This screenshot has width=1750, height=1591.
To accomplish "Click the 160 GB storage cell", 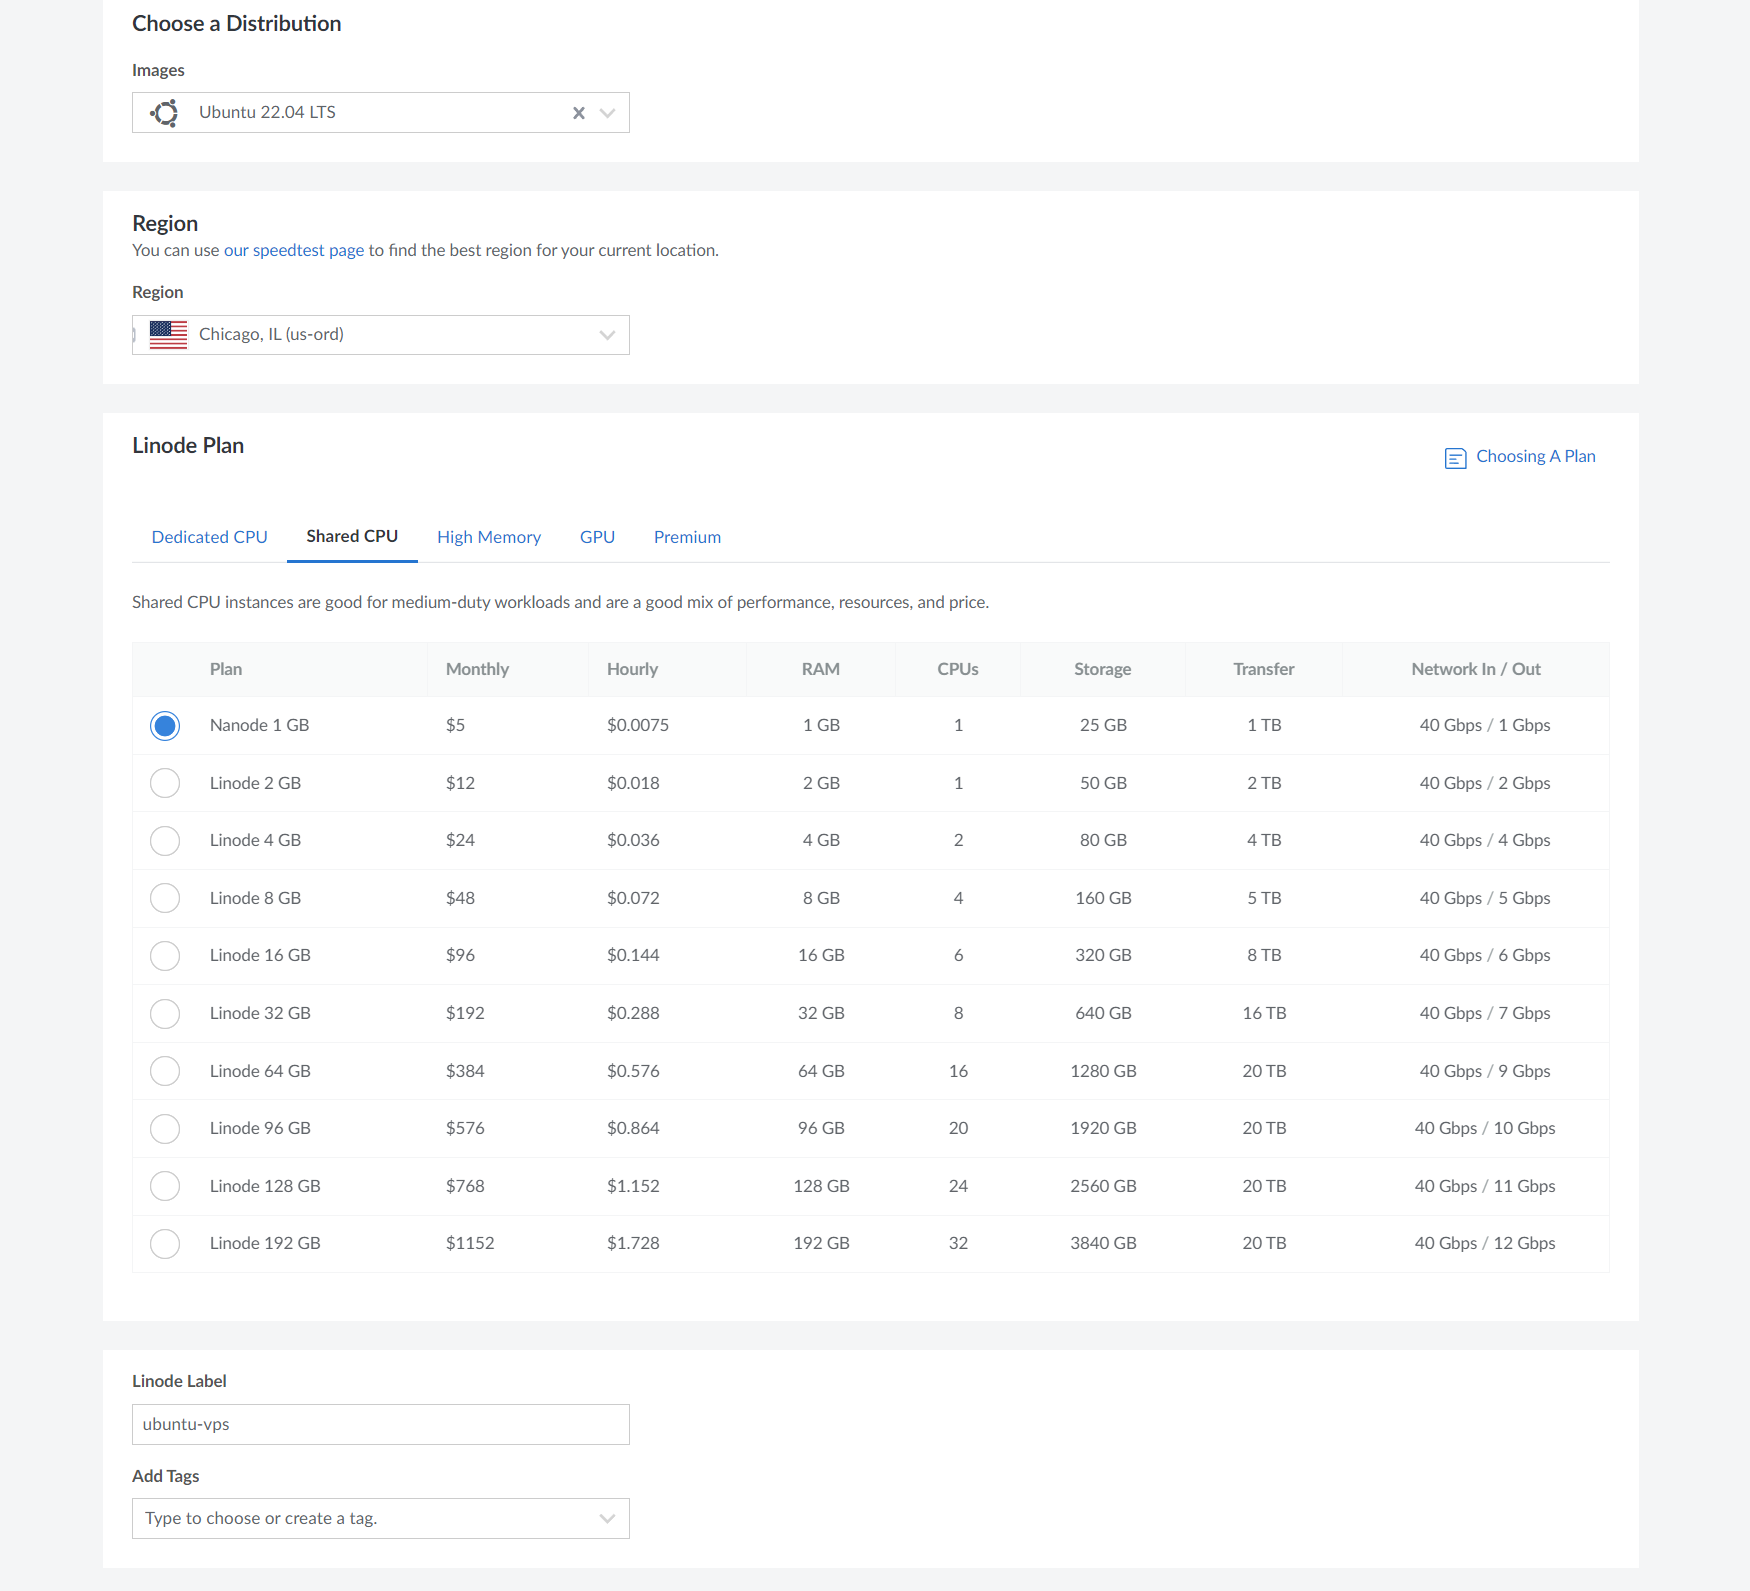I will point(1103,898).
